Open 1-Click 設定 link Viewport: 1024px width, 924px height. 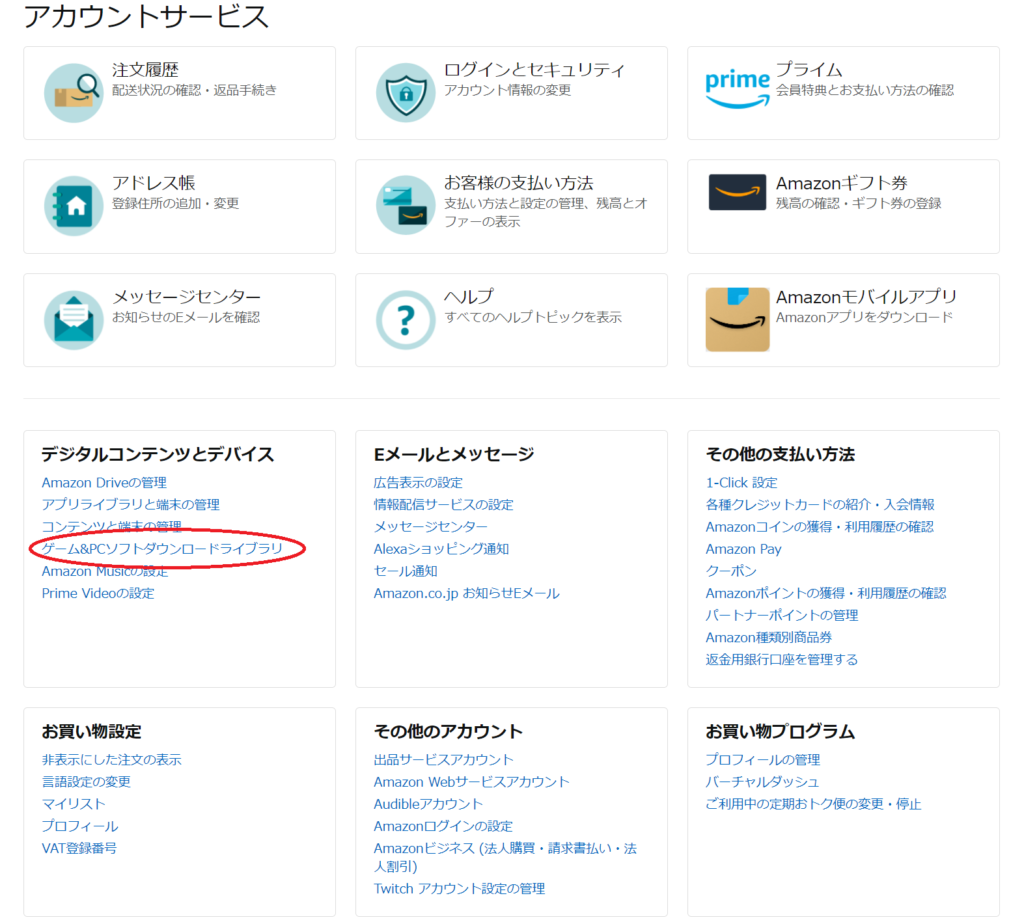[741, 483]
